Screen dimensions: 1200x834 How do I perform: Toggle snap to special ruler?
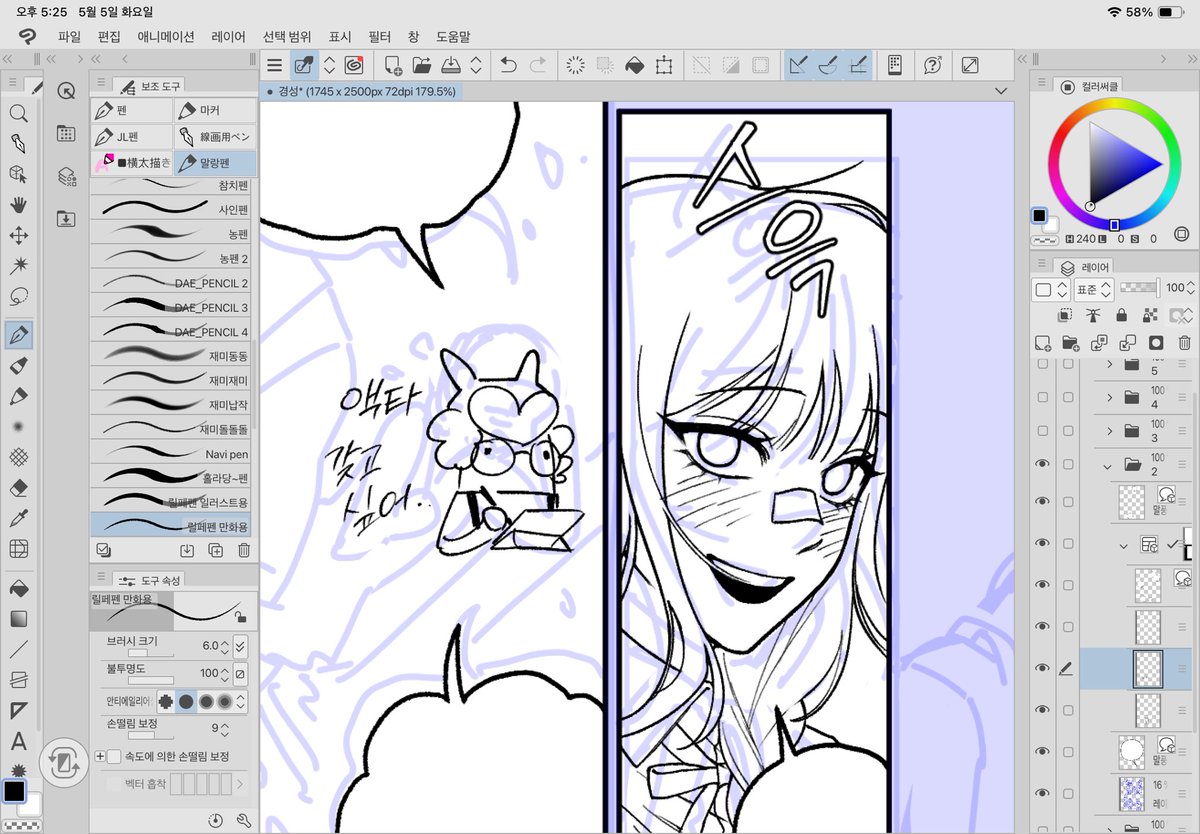click(x=828, y=65)
